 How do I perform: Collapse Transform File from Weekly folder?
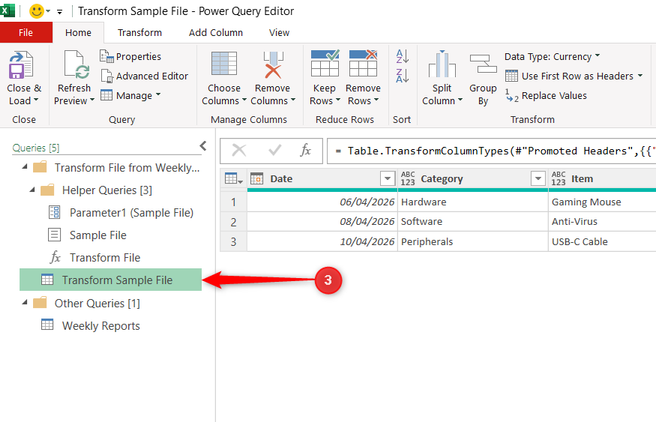[25, 167]
